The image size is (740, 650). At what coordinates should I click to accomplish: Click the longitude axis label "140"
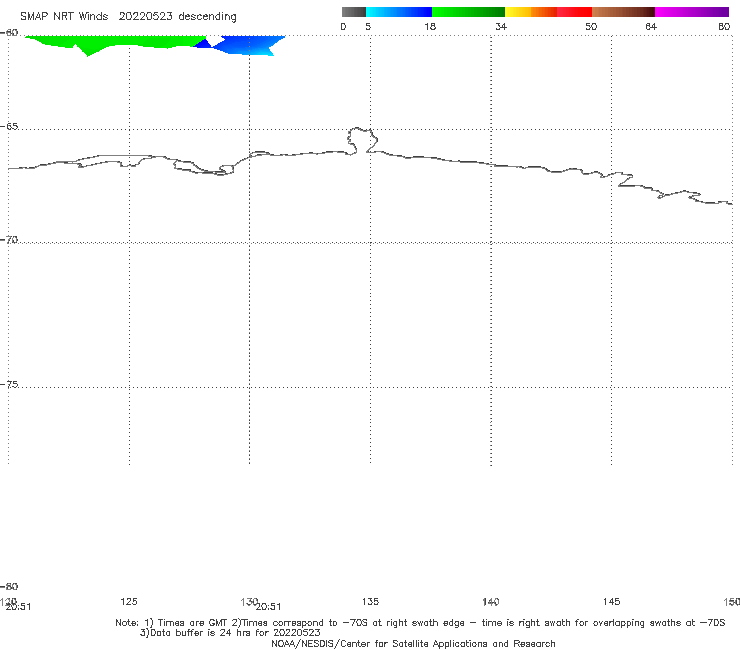coord(491,601)
